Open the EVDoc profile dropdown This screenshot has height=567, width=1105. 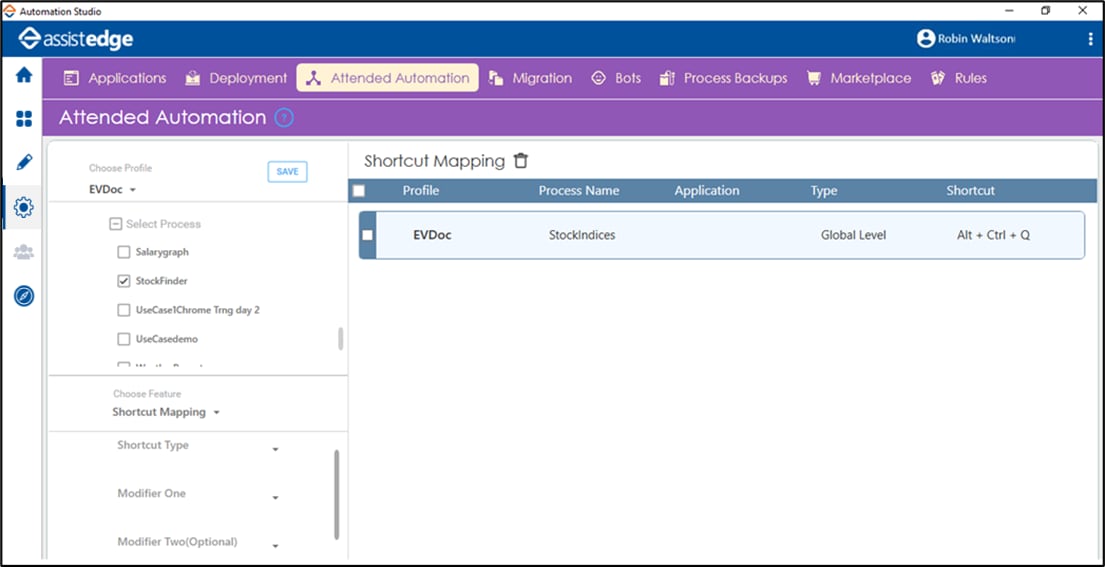pyautogui.click(x=112, y=190)
